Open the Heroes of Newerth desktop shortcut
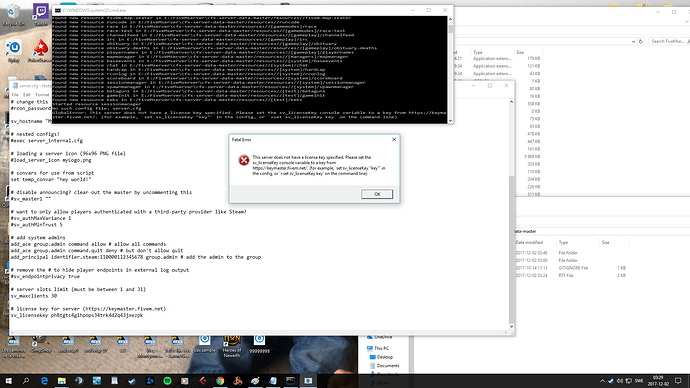The width and height of the screenshot is (690, 388). [232, 346]
